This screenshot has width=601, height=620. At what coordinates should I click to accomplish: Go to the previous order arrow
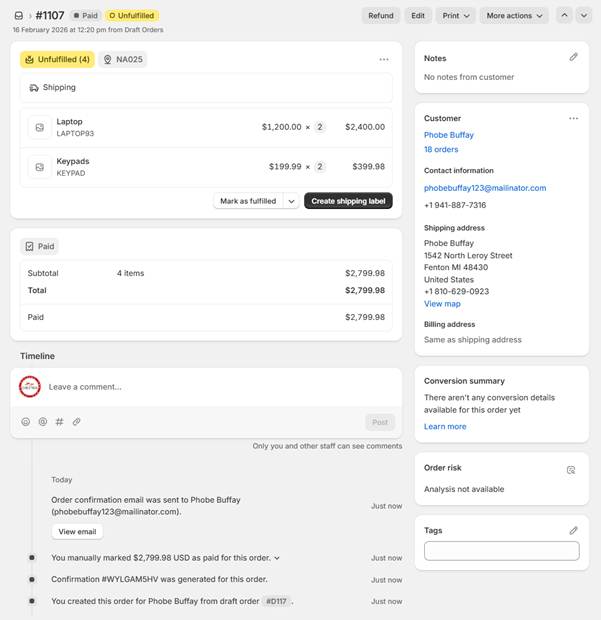click(x=564, y=16)
